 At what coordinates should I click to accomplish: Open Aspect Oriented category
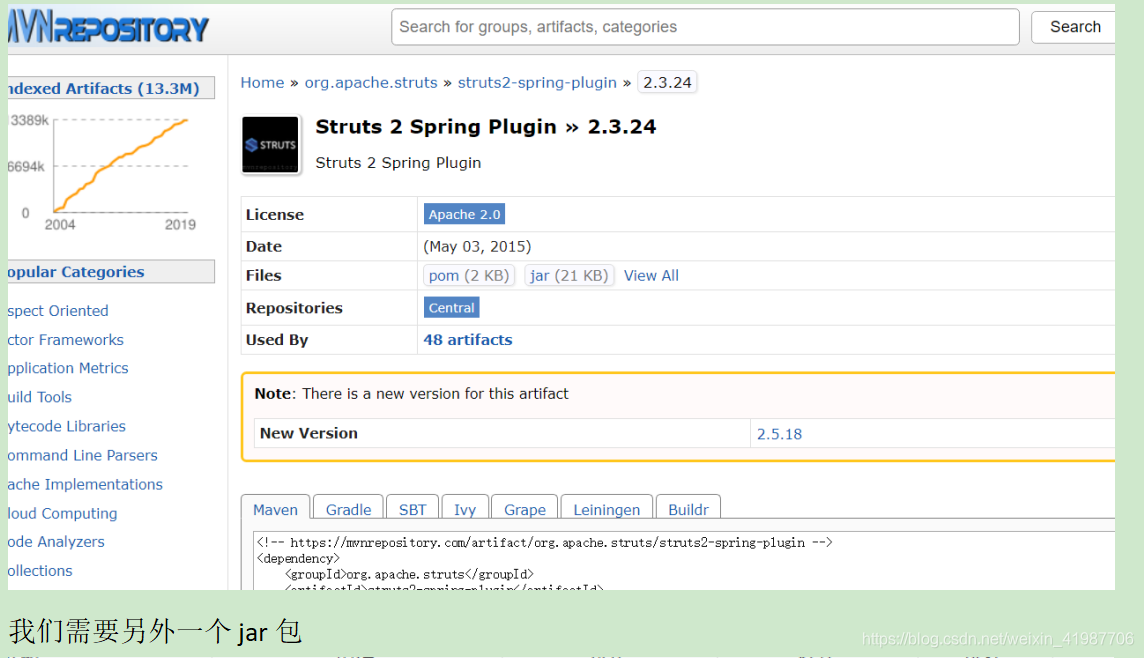(x=58, y=311)
